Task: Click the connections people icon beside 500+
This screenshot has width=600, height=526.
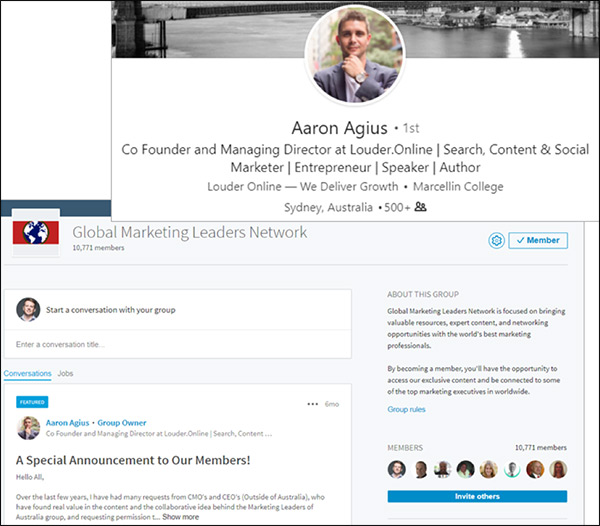Action: coord(420,207)
